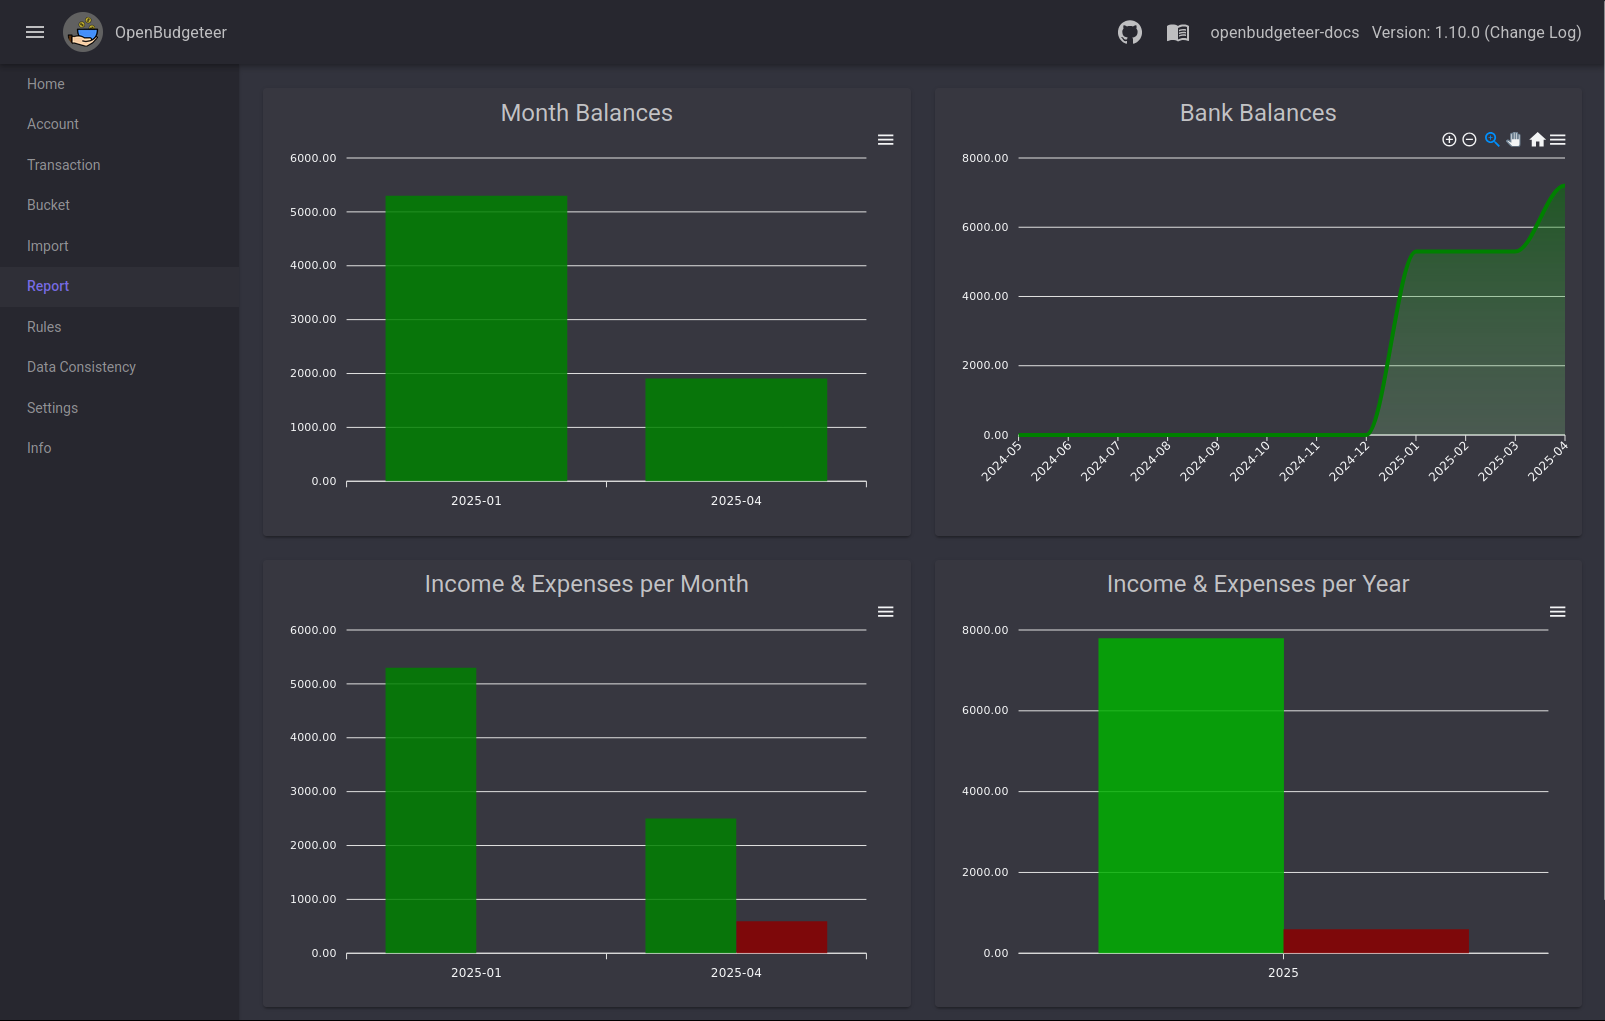
Task: Click the 2024-05 axis label
Action: [x=1002, y=461]
